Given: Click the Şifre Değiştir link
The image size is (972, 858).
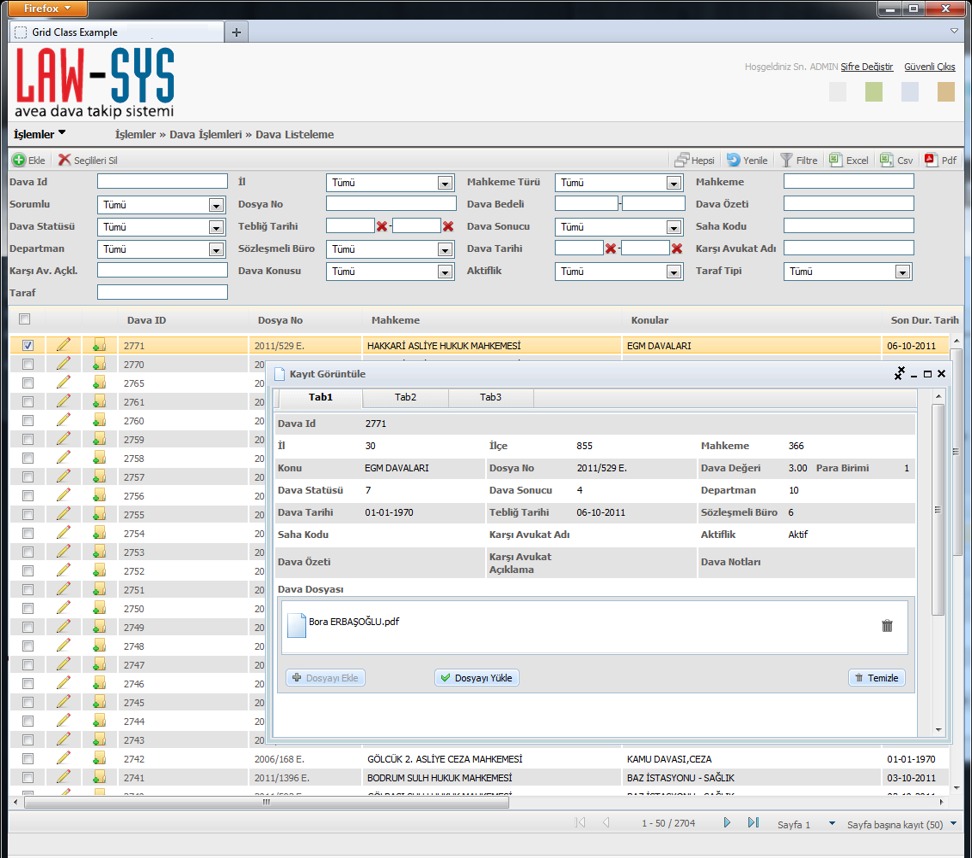Looking at the screenshot, I should pos(867,66).
